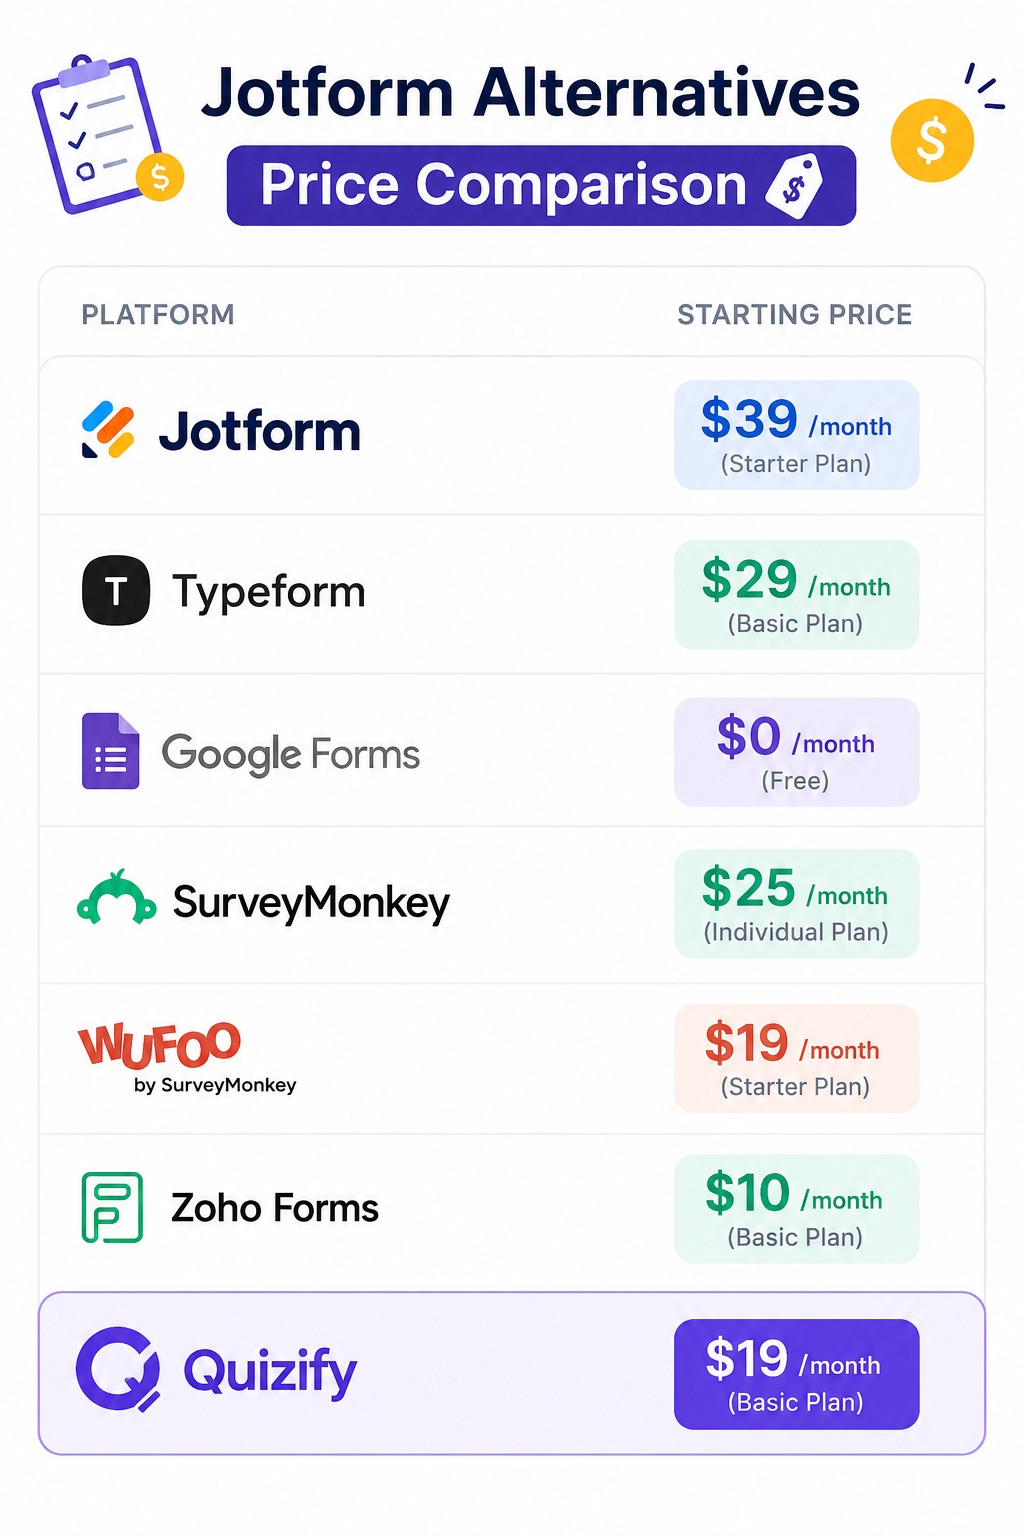This screenshot has width=1024, height=1536.
Task: Click the Jotform colorful stripes logo icon
Action: pos(108,430)
